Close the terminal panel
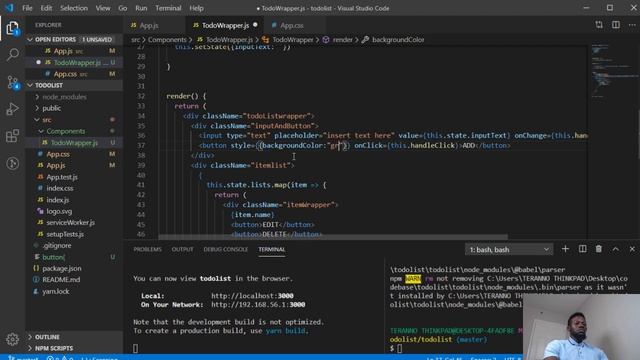 [x=632, y=249]
